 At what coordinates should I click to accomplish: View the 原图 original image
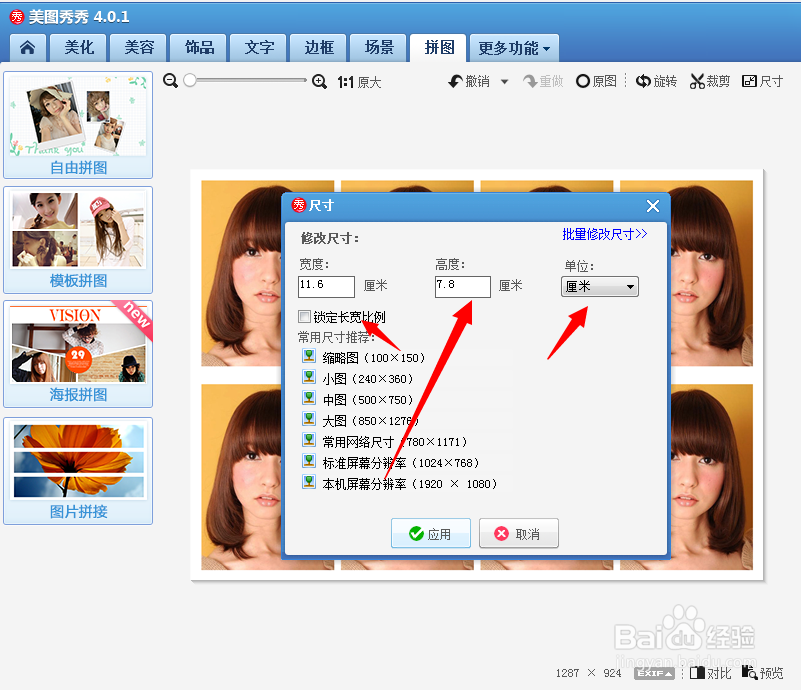596,81
